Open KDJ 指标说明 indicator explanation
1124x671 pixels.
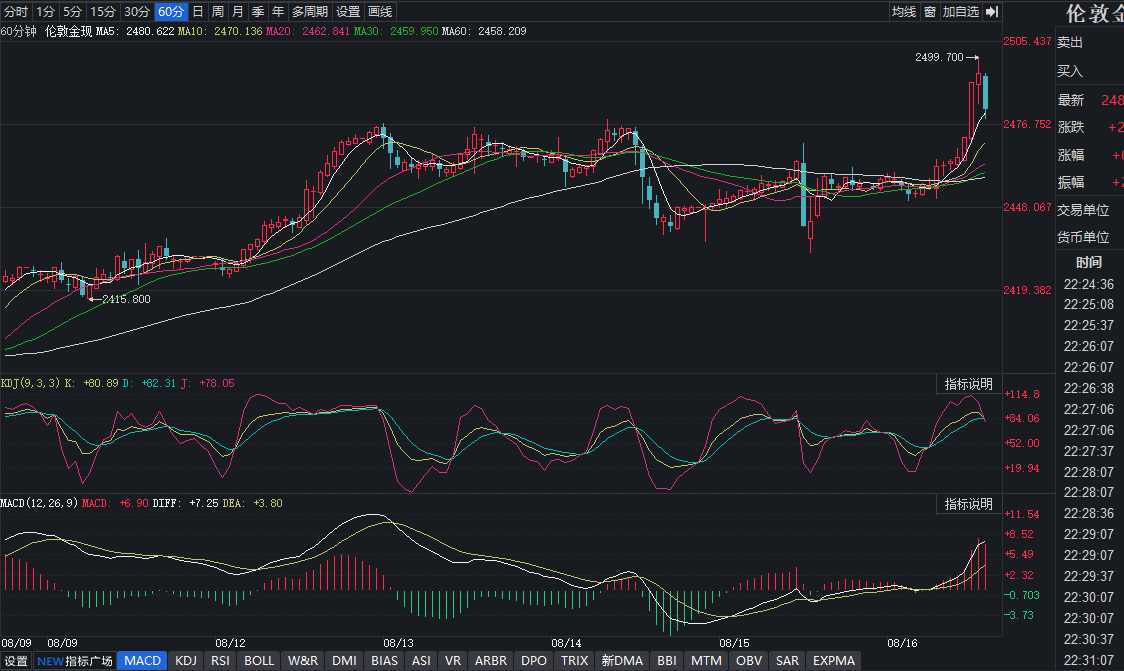[x=968, y=384]
